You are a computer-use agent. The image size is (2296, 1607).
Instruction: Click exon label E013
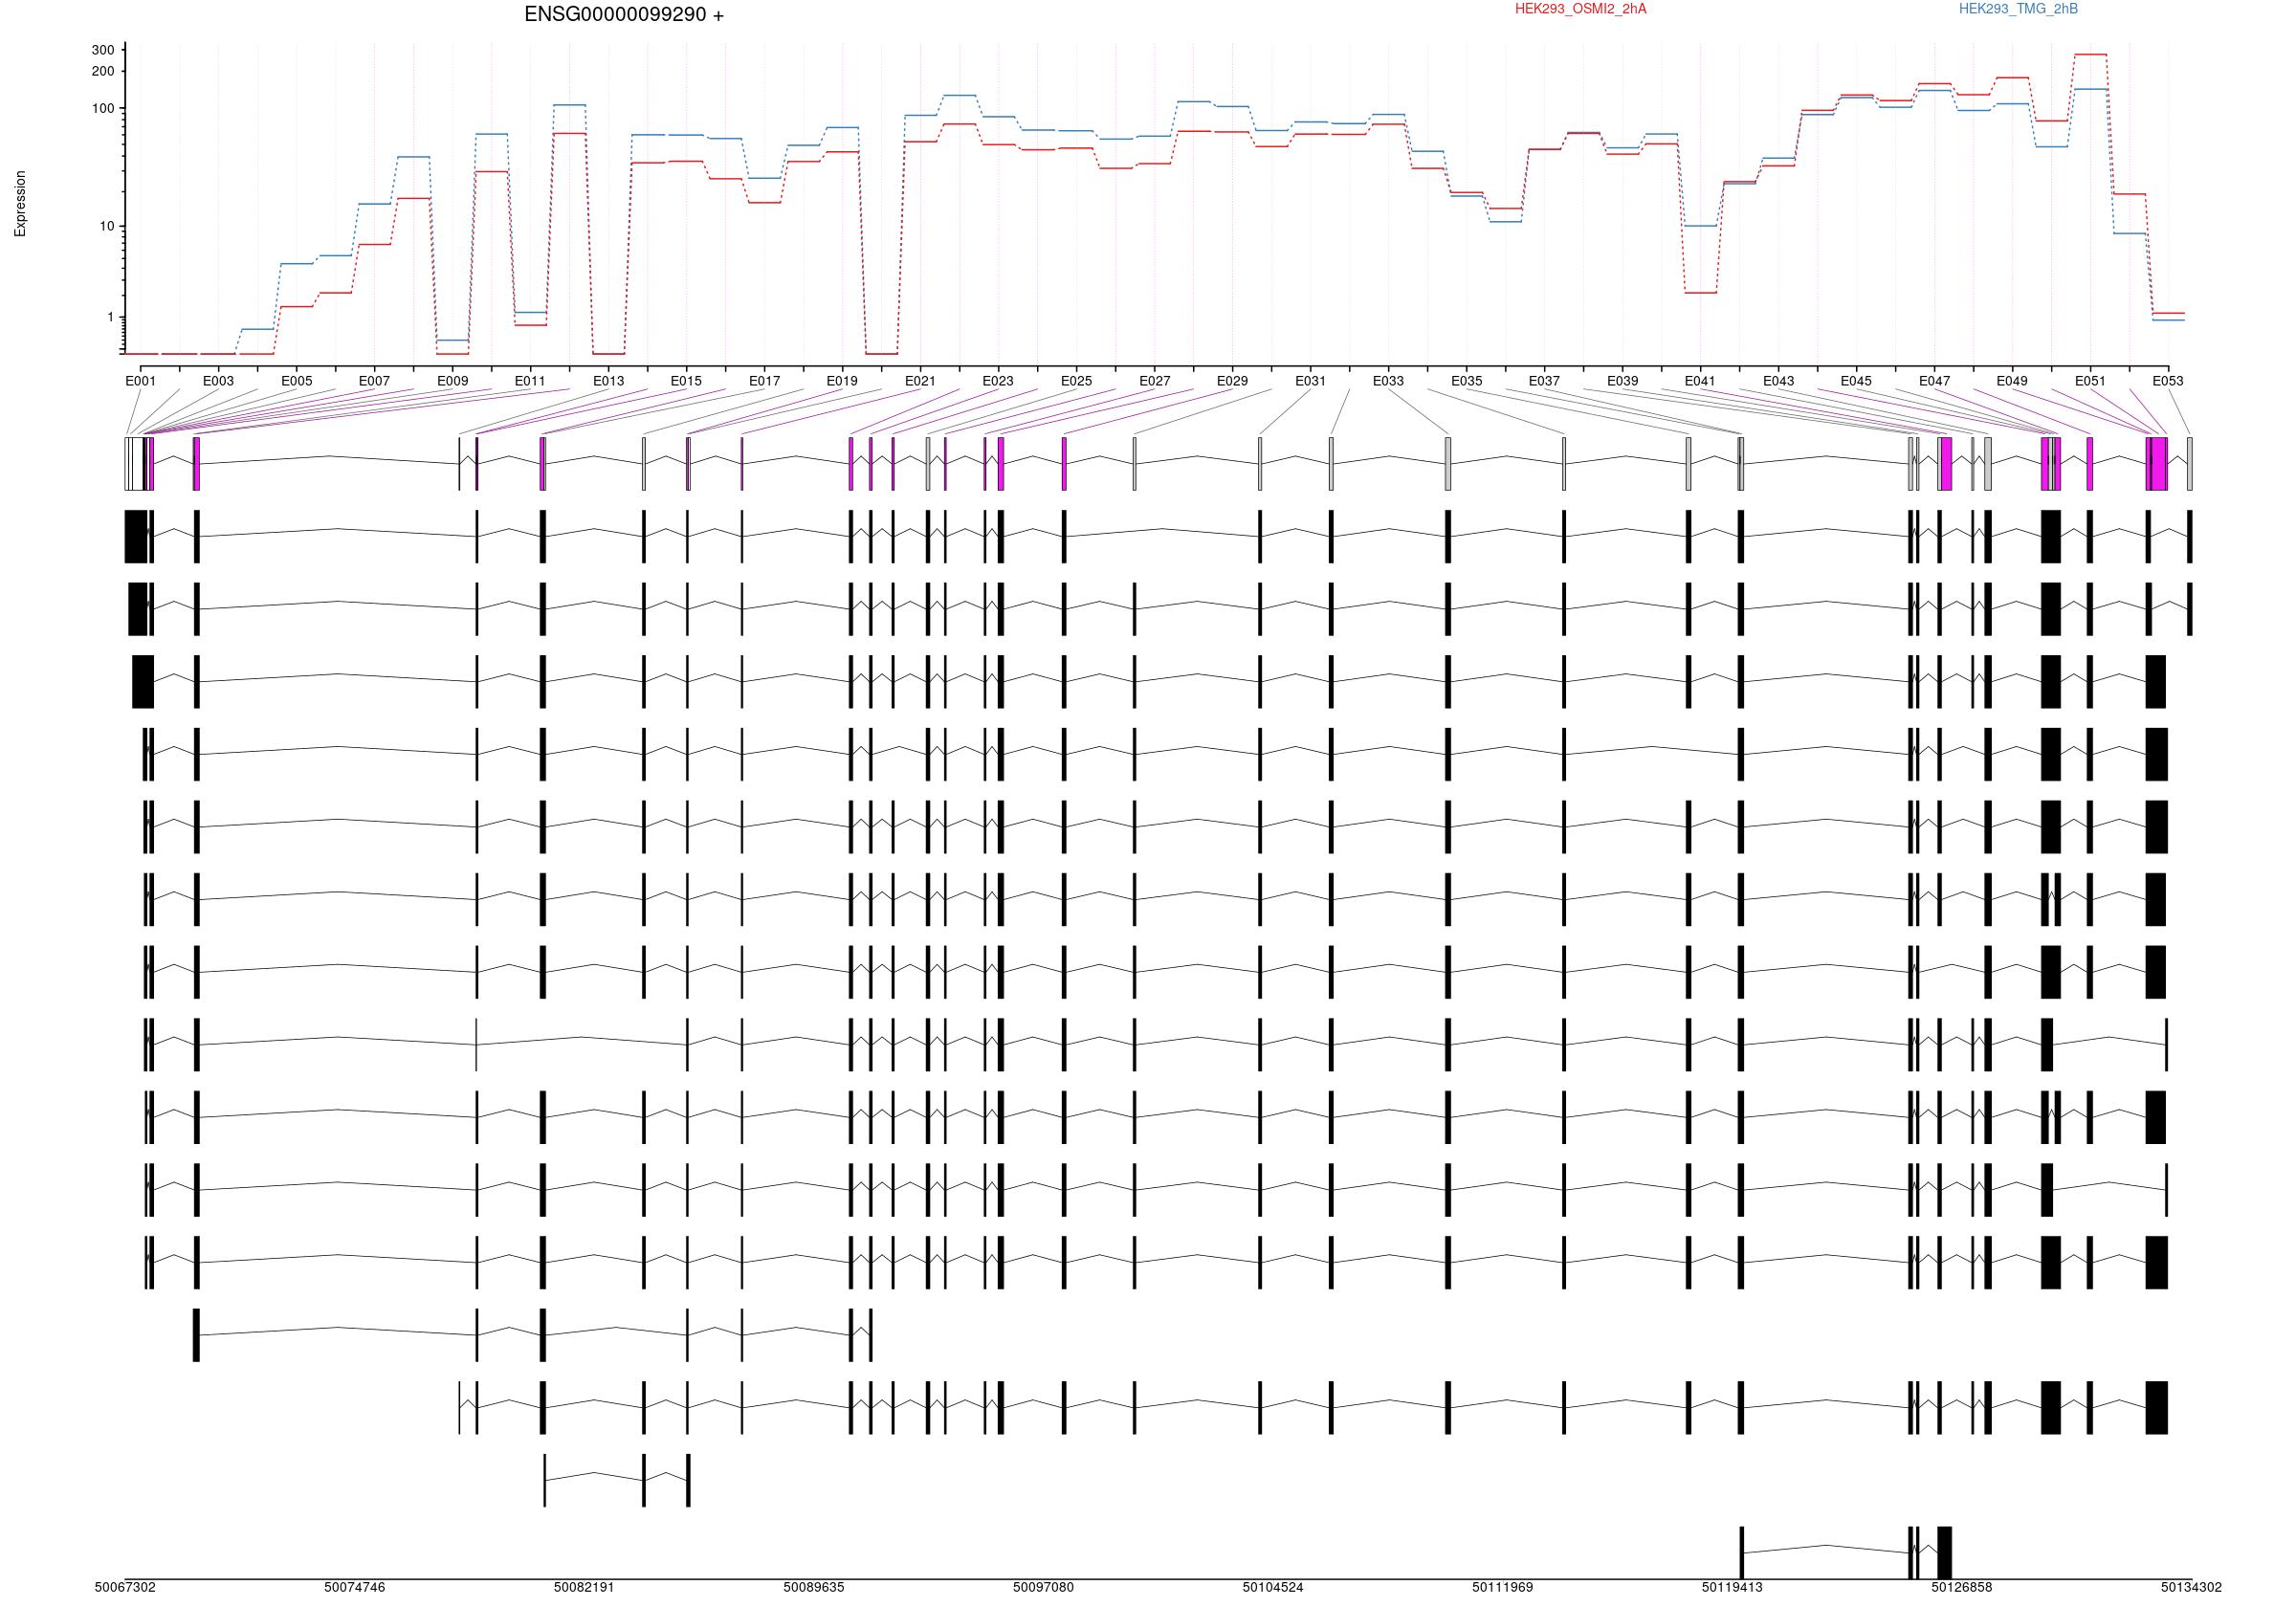tap(608, 381)
